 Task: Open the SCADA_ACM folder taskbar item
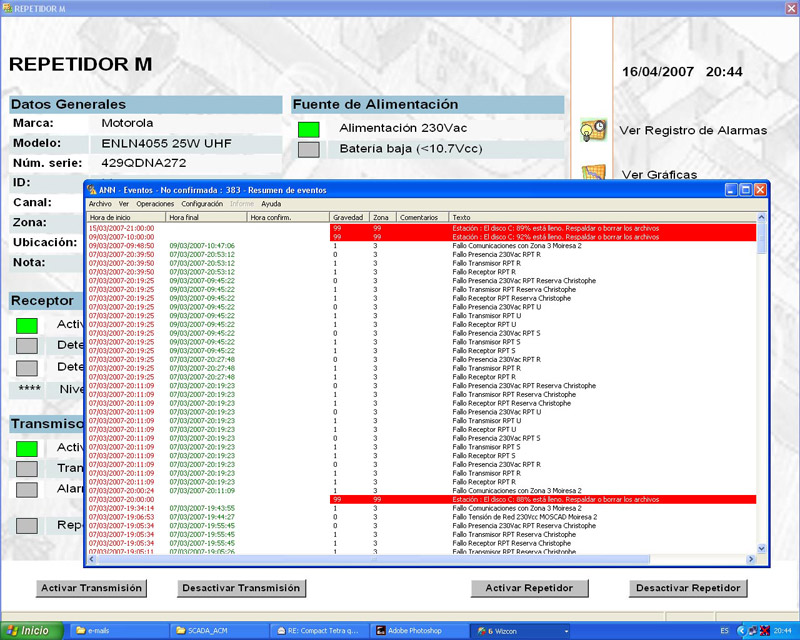tap(210, 631)
